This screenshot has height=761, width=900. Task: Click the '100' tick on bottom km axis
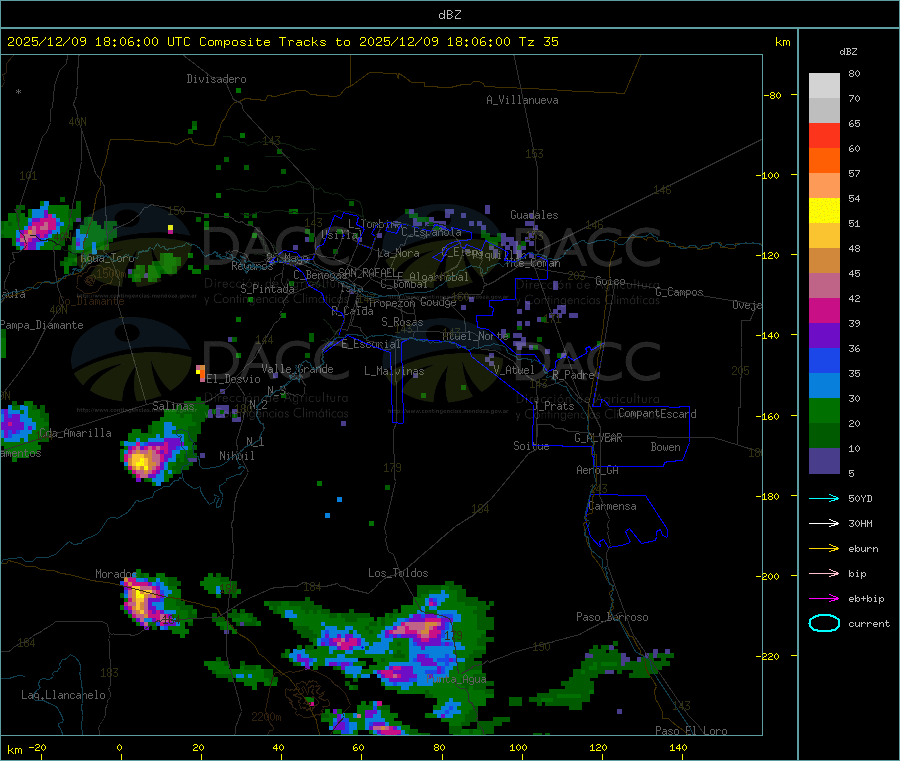(518, 747)
